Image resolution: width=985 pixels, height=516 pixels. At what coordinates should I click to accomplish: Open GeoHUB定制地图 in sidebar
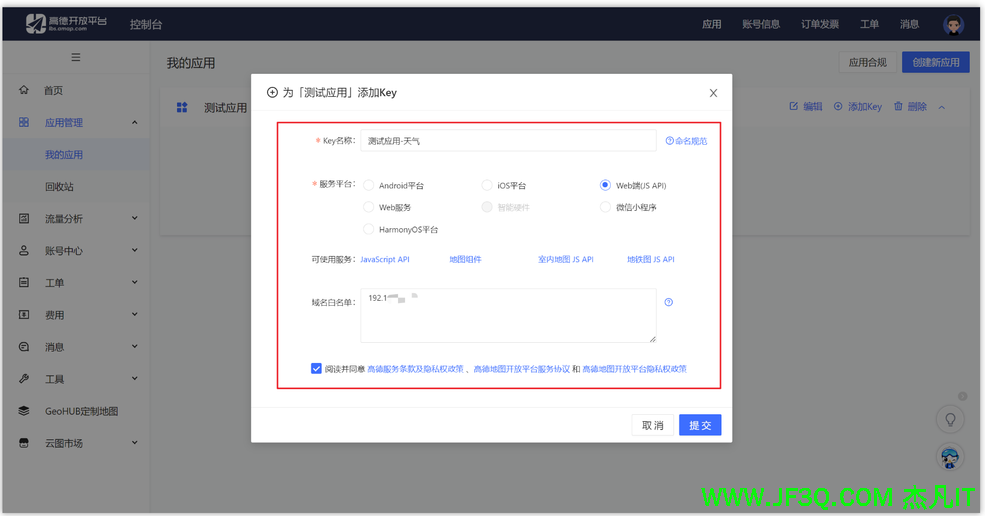tap(81, 411)
